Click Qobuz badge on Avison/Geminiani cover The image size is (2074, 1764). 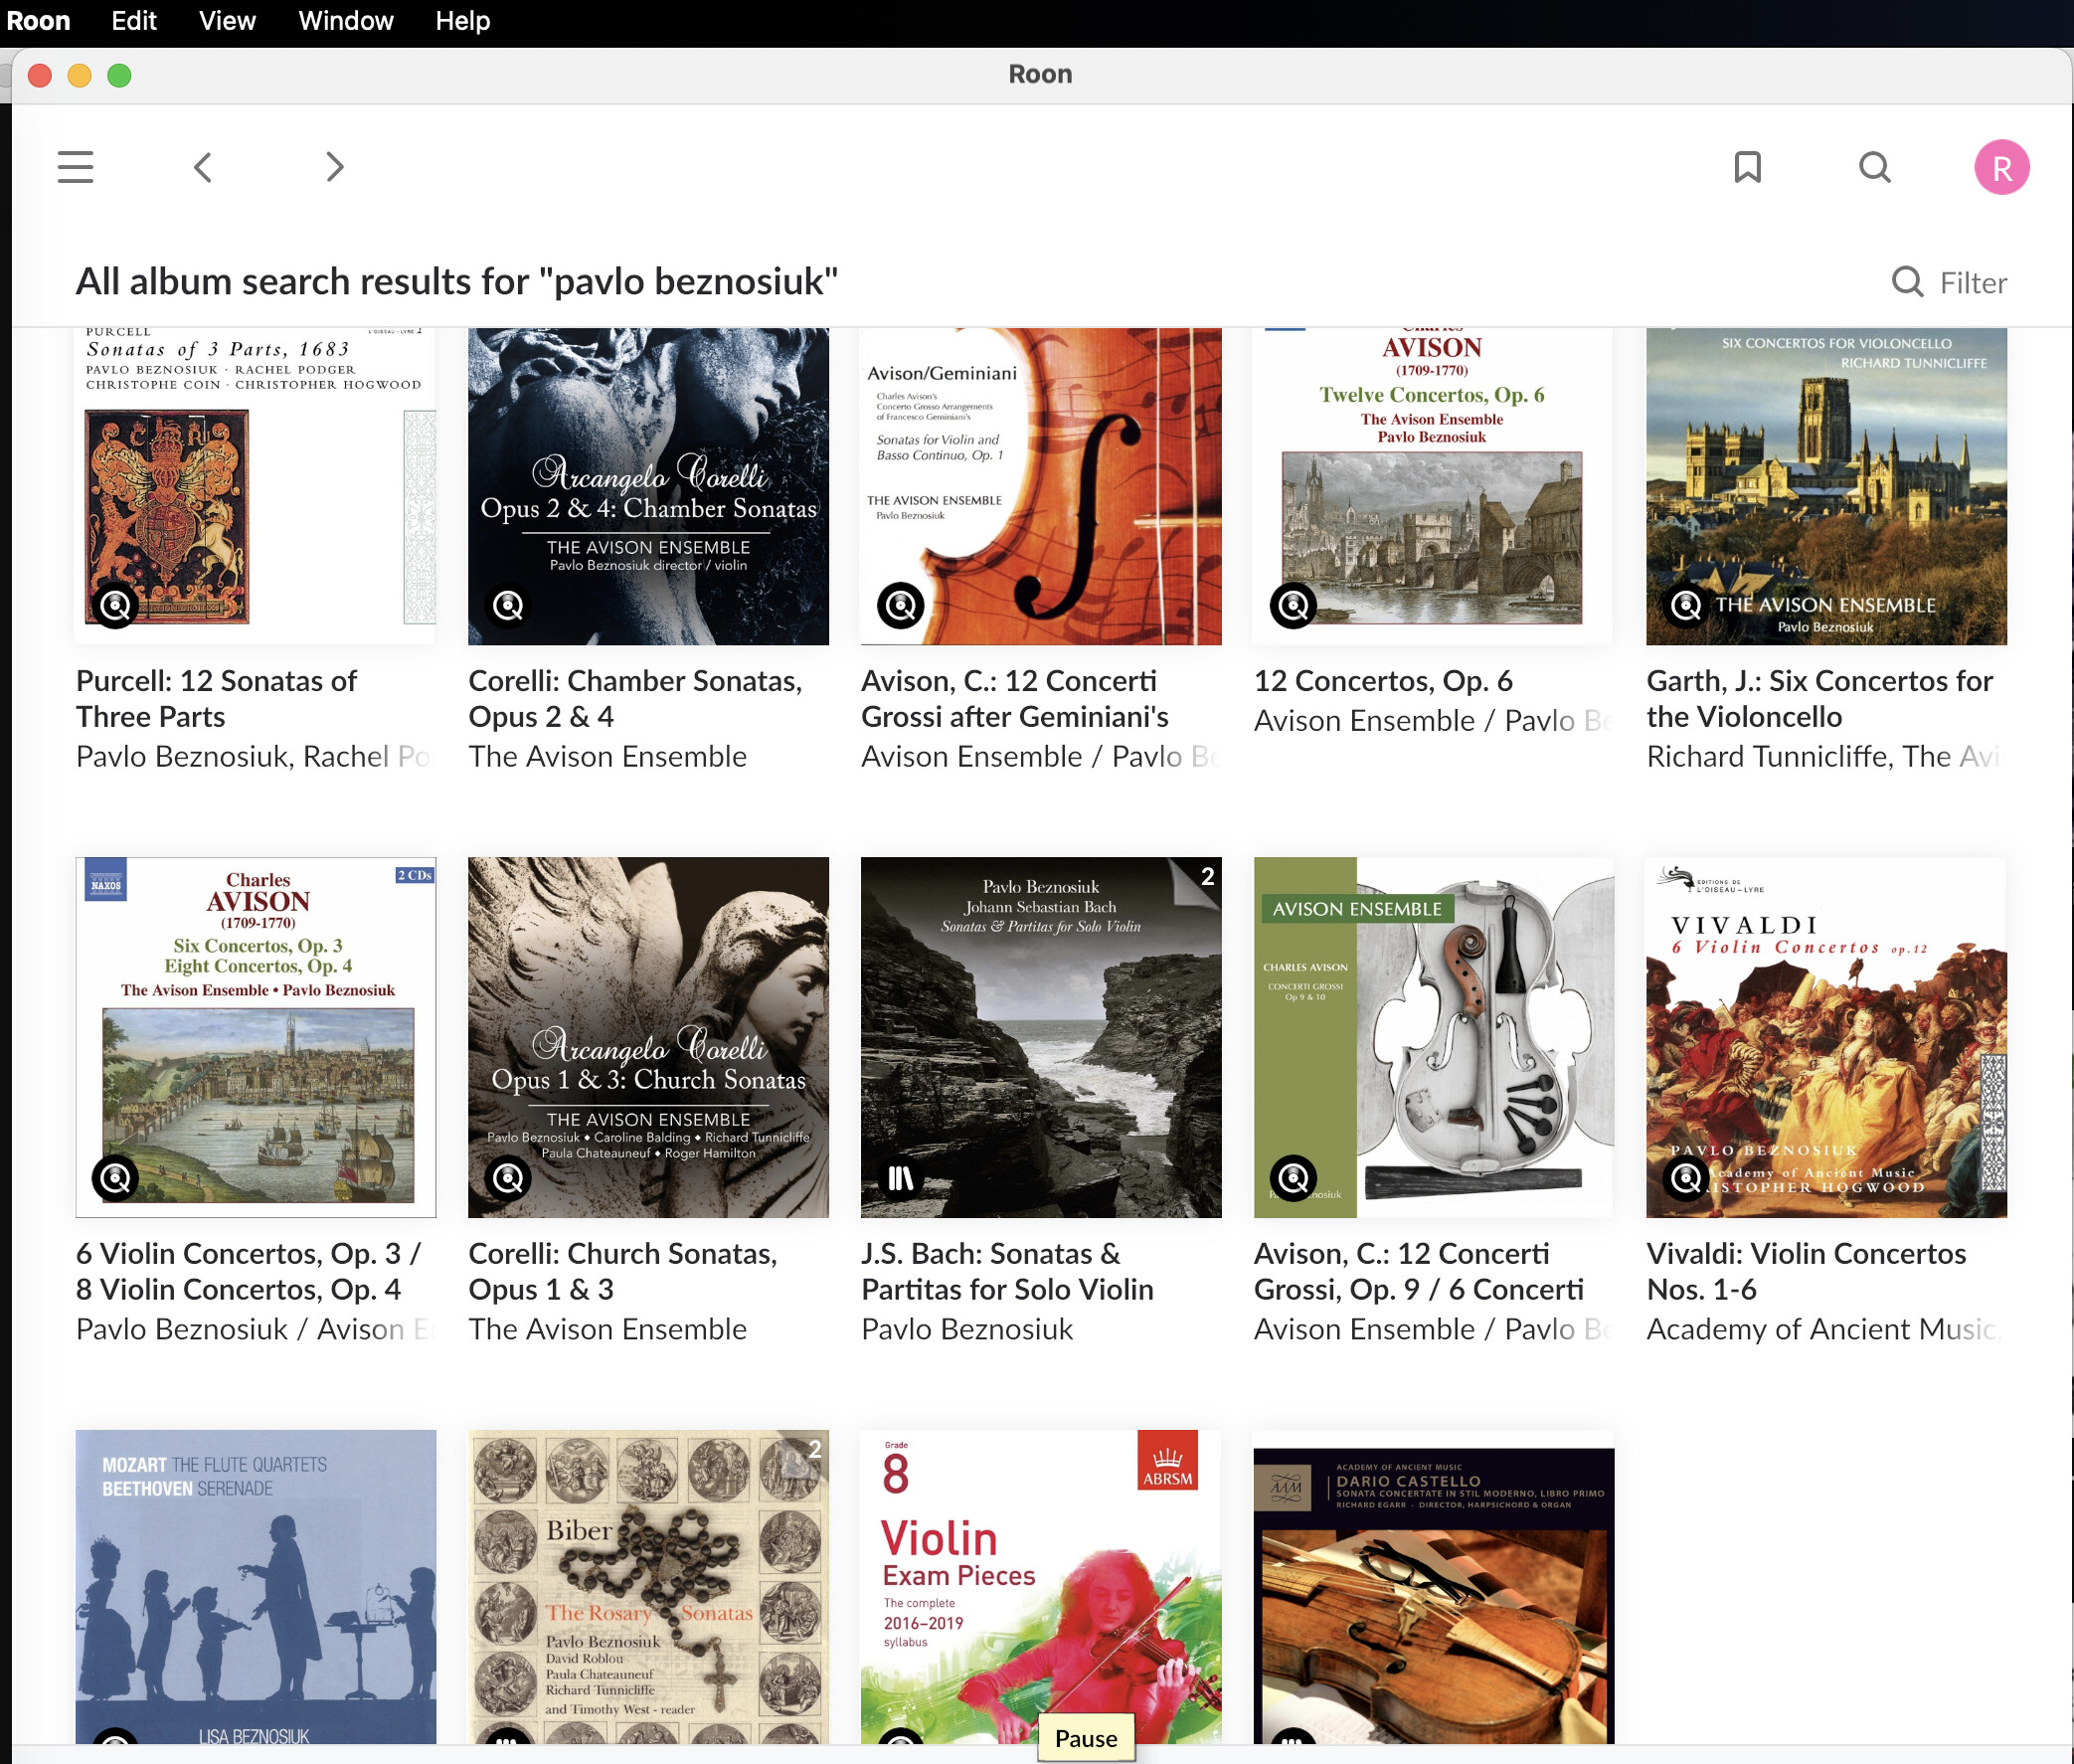click(x=901, y=605)
